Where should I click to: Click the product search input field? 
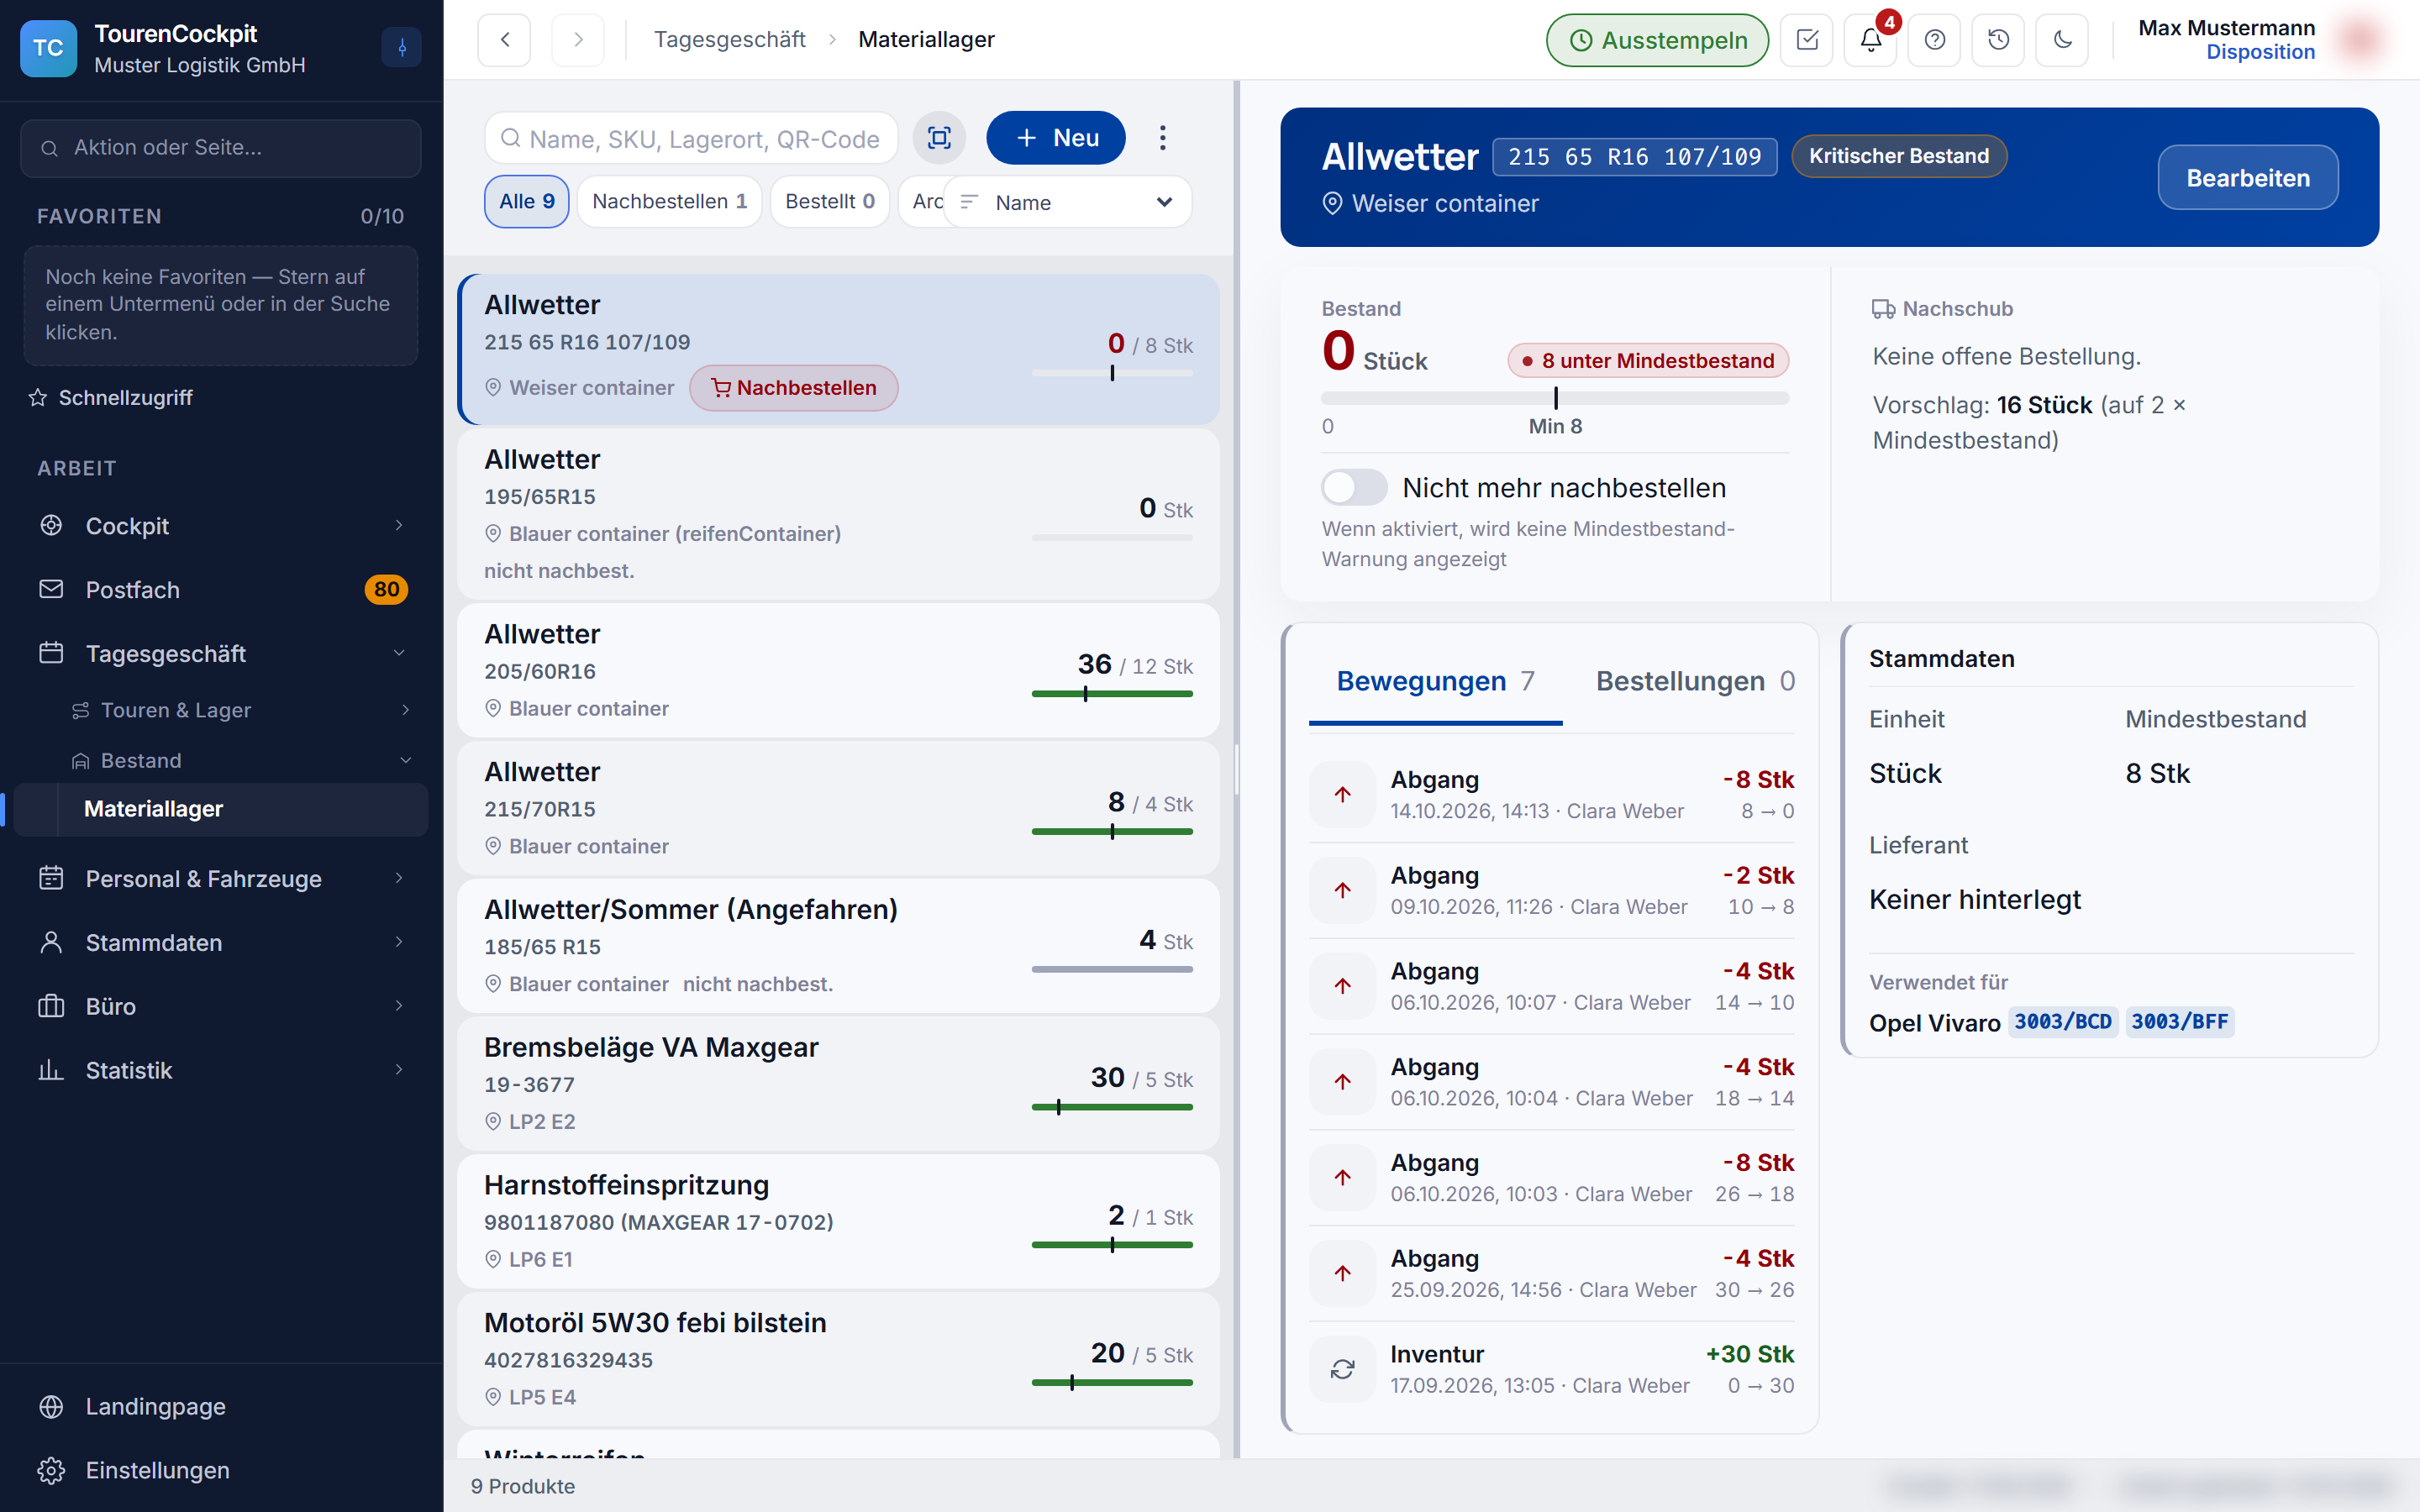[692, 138]
